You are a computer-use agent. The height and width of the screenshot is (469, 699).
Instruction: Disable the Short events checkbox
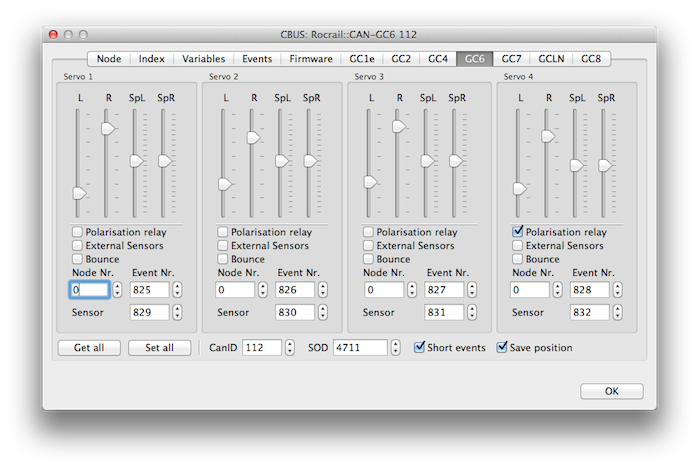click(x=421, y=348)
